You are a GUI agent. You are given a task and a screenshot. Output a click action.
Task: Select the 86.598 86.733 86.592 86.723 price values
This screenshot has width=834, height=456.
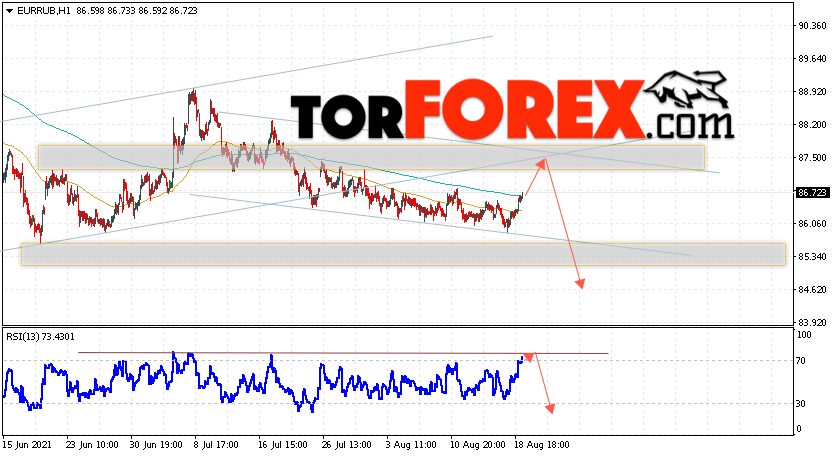pos(137,11)
